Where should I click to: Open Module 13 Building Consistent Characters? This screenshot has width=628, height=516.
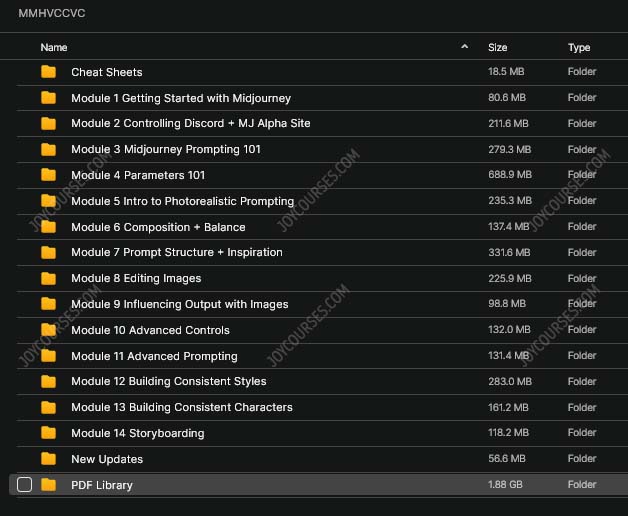click(182, 407)
